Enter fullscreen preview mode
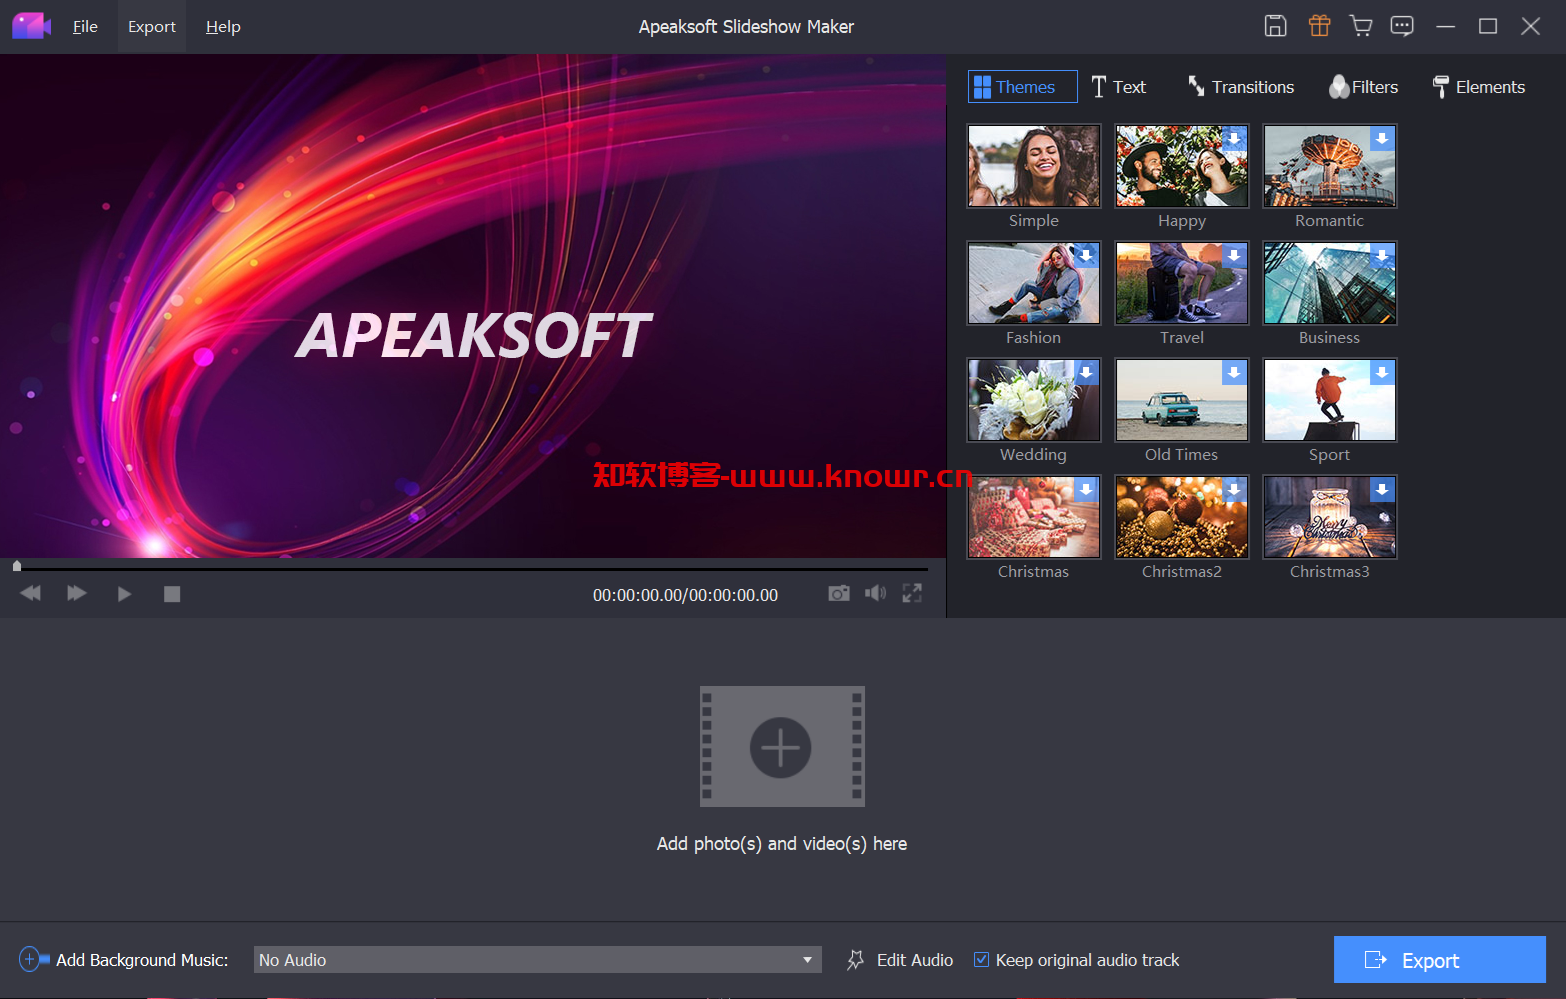1566x999 pixels. [912, 593]
